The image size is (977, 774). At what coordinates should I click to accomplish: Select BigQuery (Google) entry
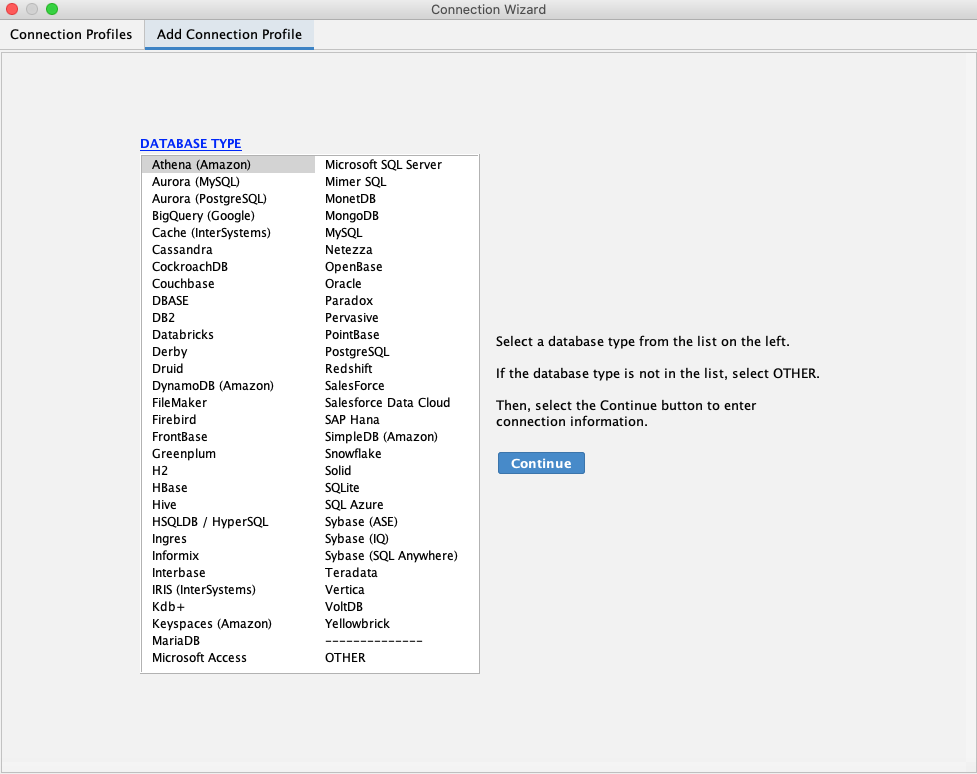(203, 216)
